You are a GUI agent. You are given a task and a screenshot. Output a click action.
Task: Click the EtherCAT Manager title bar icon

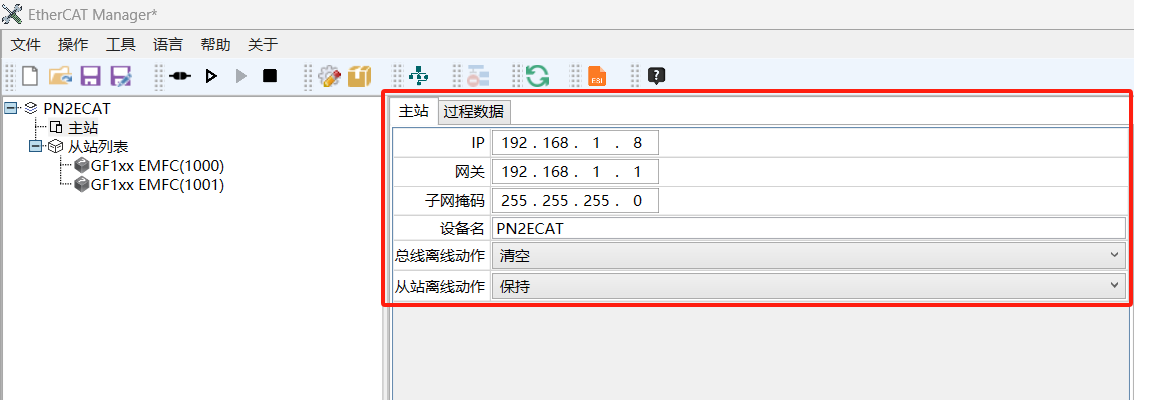click(x=12, y=13)
